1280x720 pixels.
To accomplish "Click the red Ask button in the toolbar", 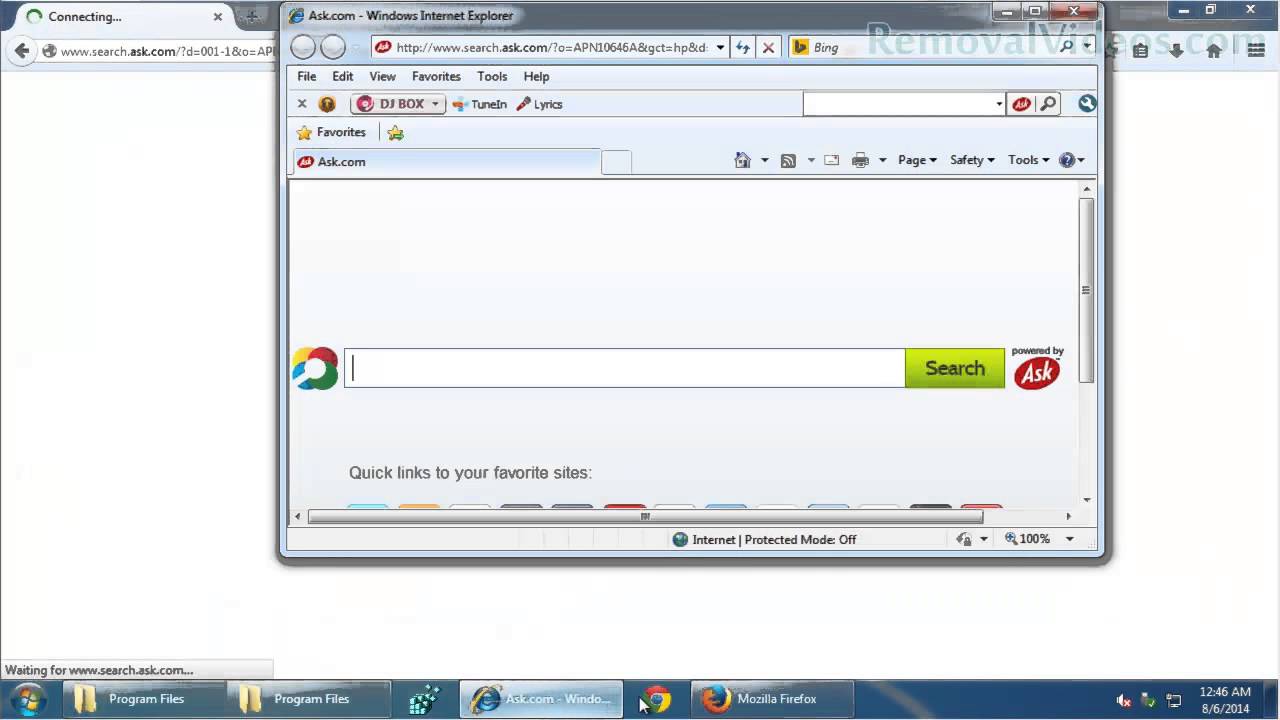I will 1021,104.
